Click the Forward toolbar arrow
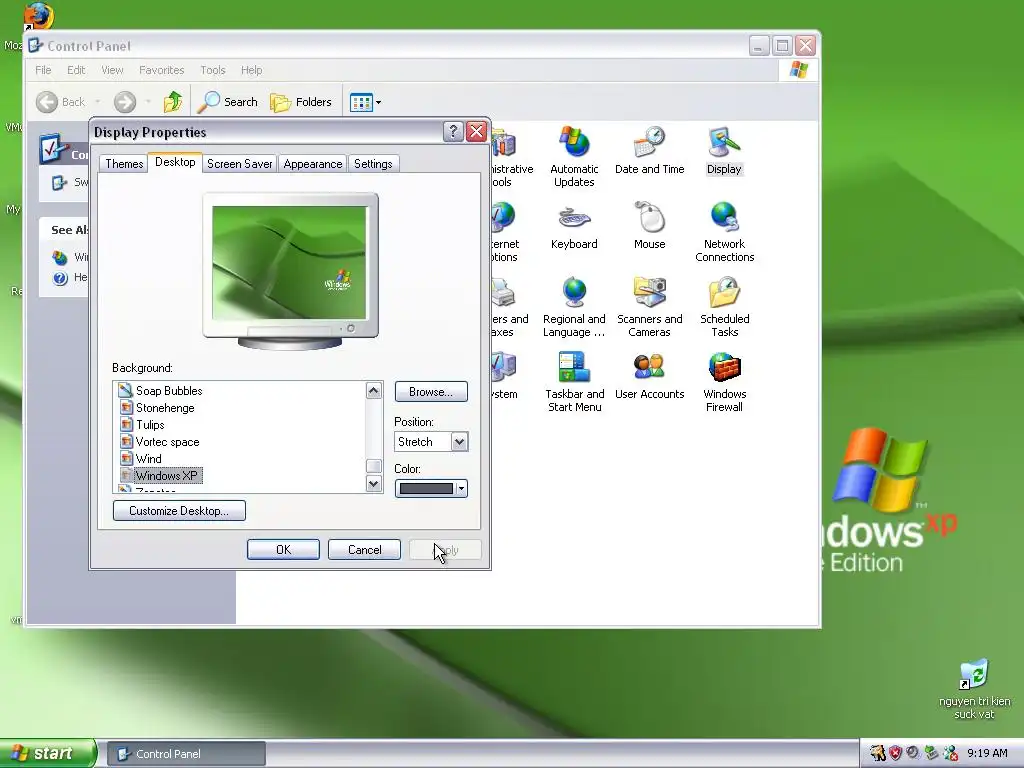The image size is (1024, 768). point(125,102)
